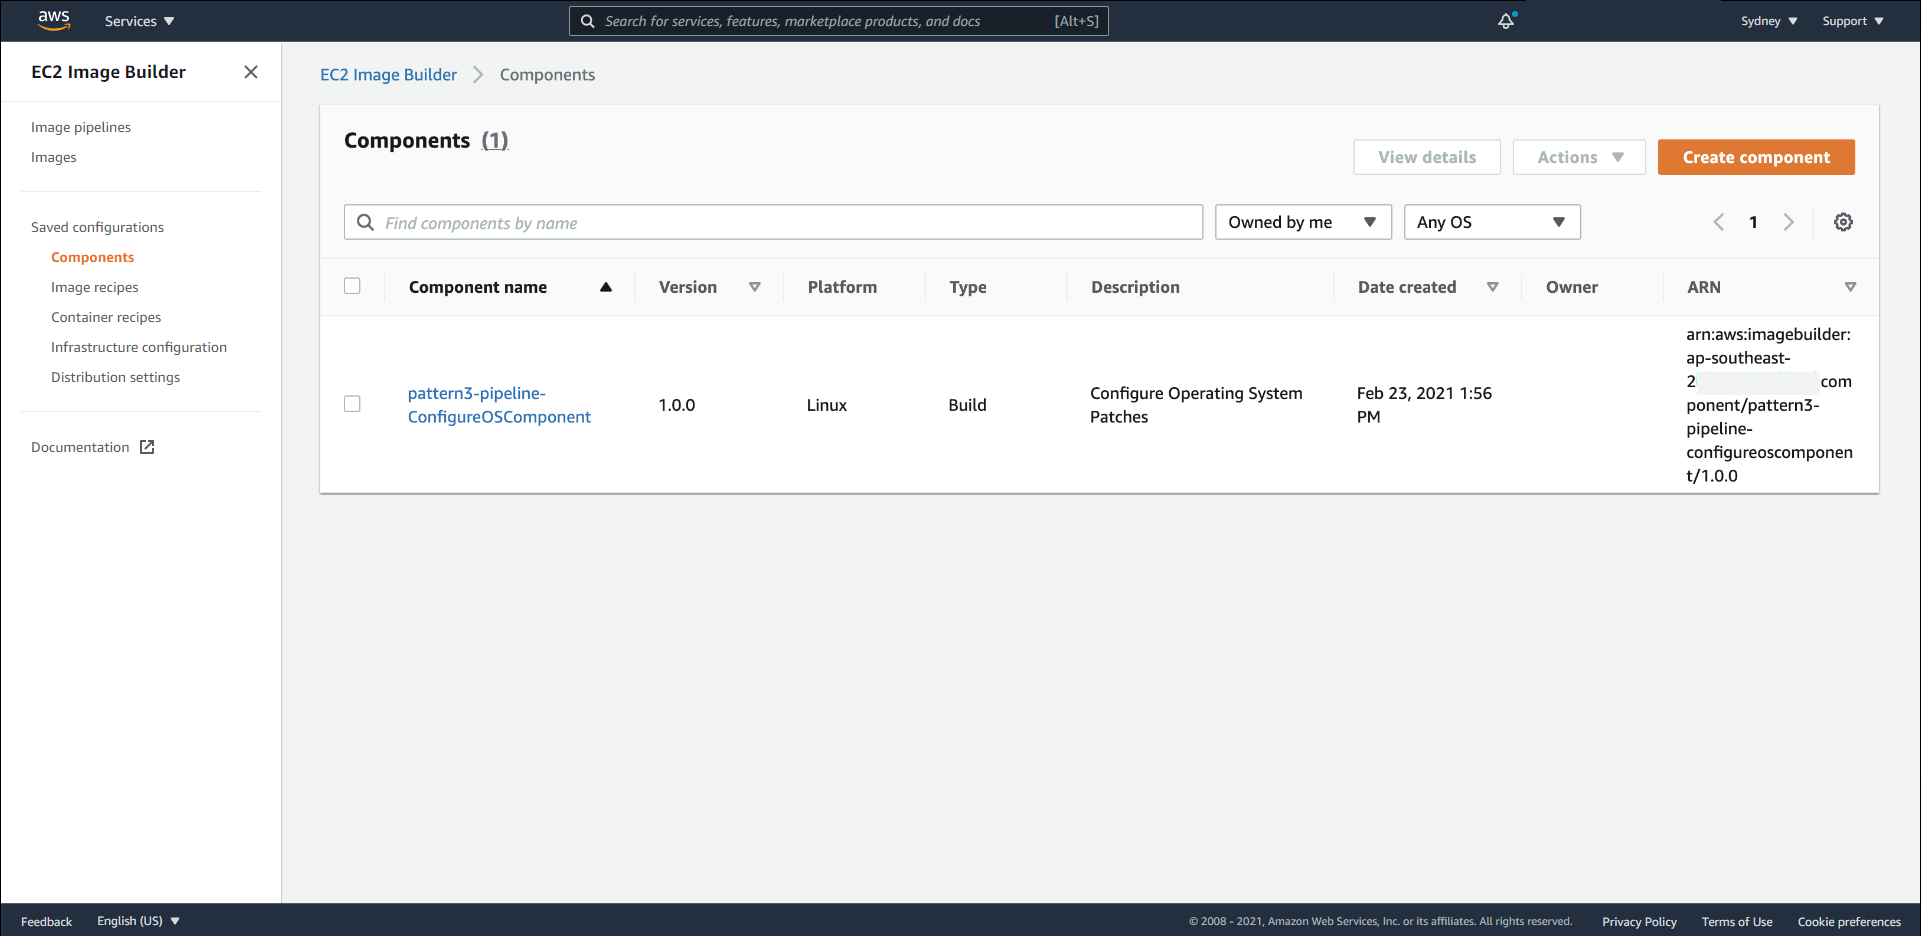This screenshot has width=1922, height=936.
Task: Click the '1.0.0' version cell
Action: (x=676, y=405)
